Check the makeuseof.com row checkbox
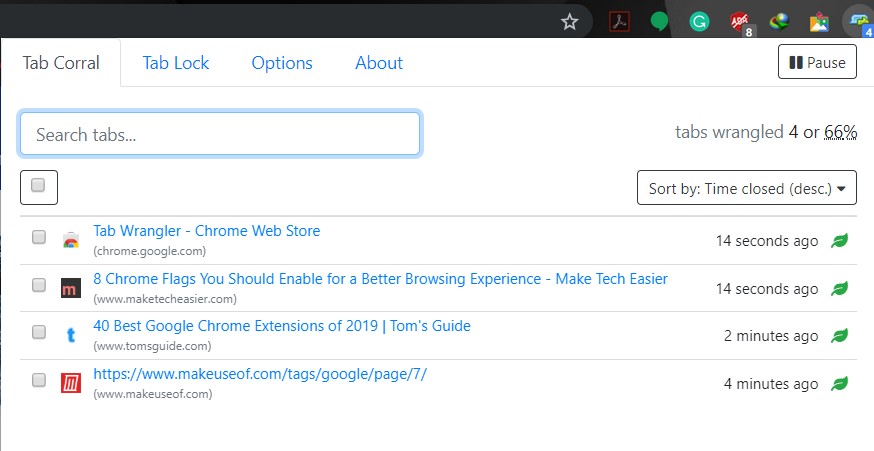874x451 pixels. (x=38, y=380)
